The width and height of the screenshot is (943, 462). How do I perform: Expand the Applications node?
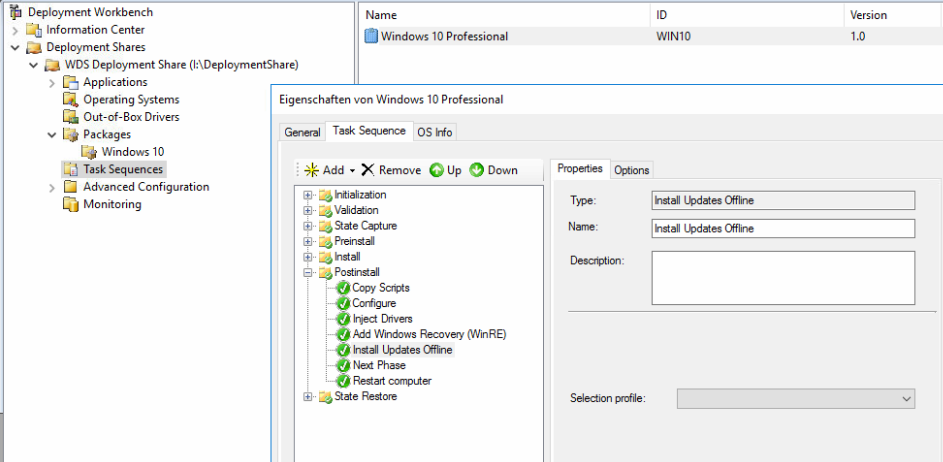point(52,82)
